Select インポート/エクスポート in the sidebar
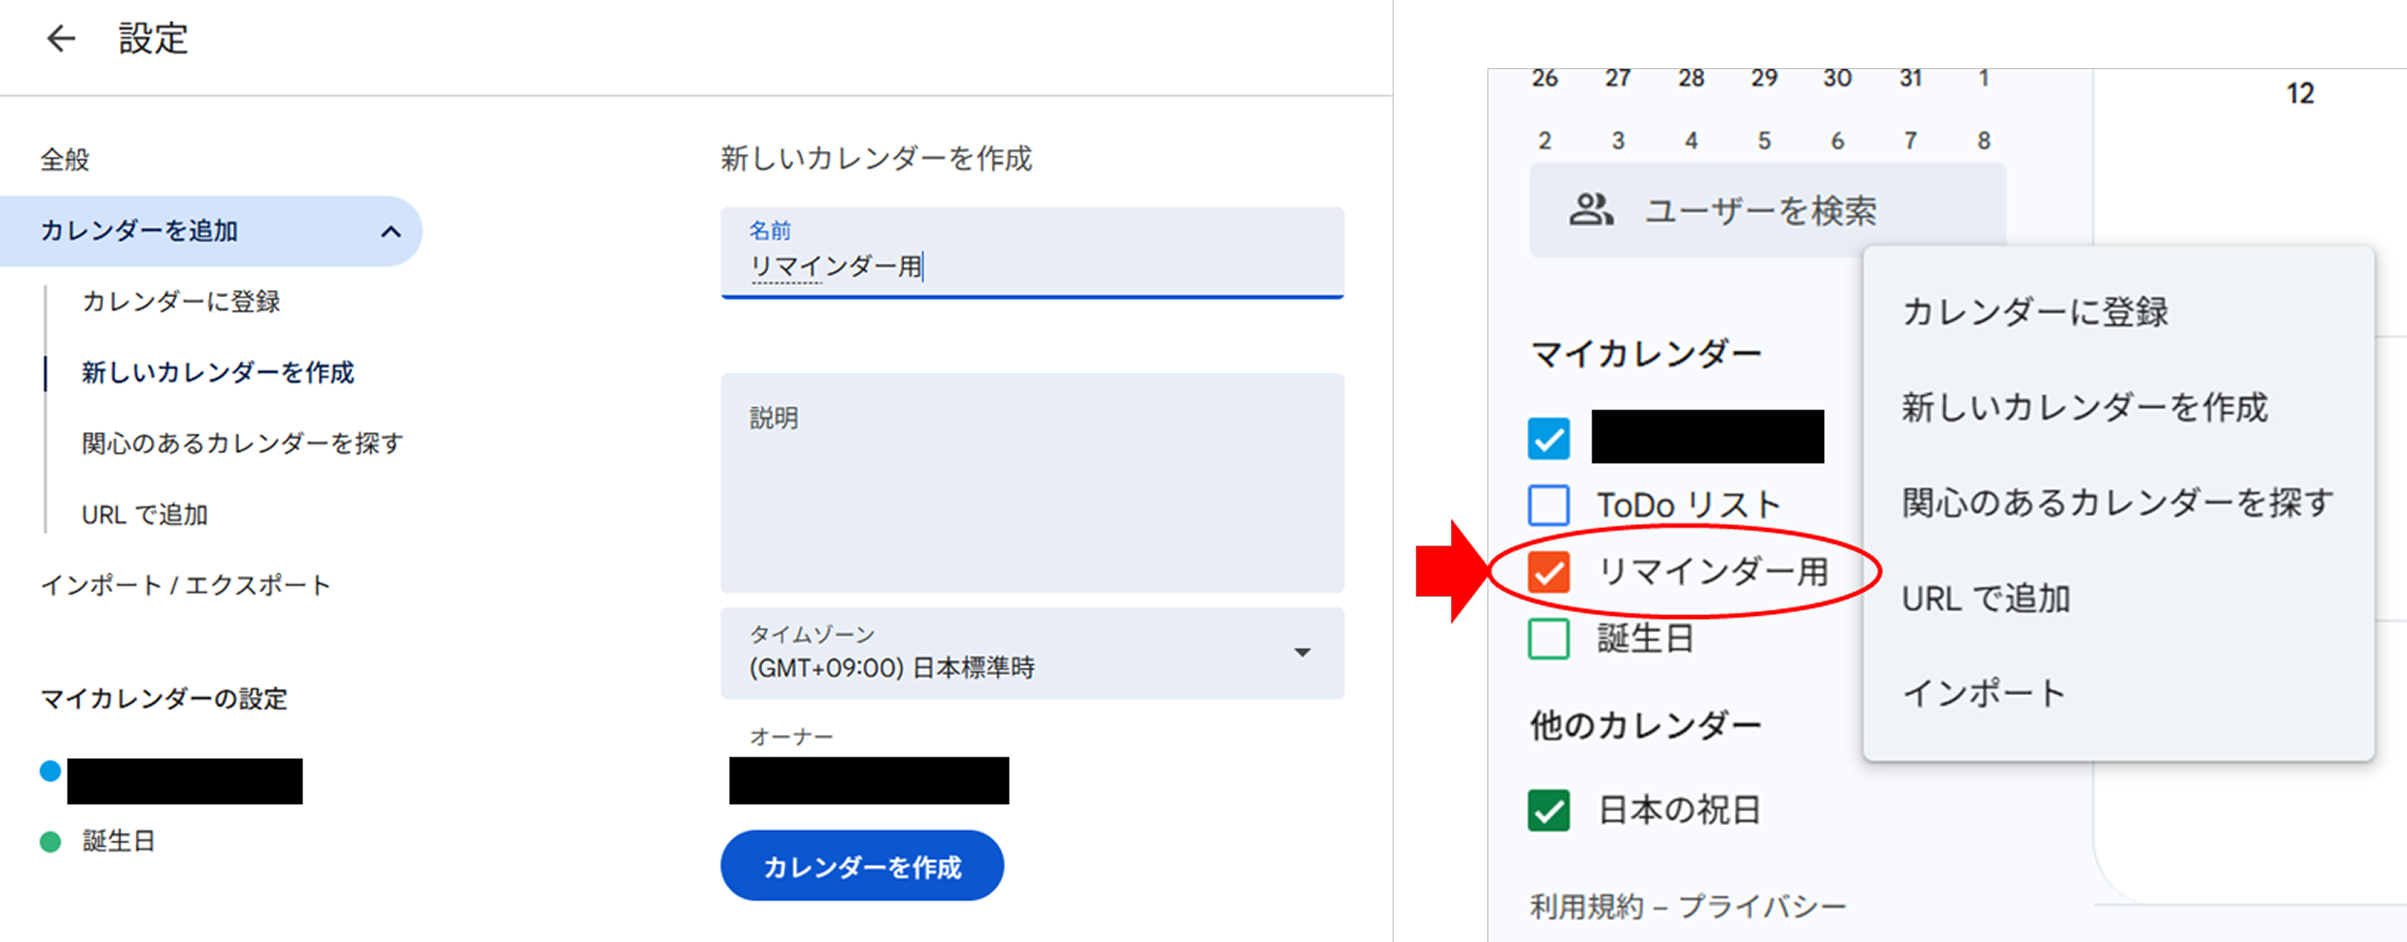Viewport: 2407px width, 942px height. pyautogui.click(x=187, y=584)
